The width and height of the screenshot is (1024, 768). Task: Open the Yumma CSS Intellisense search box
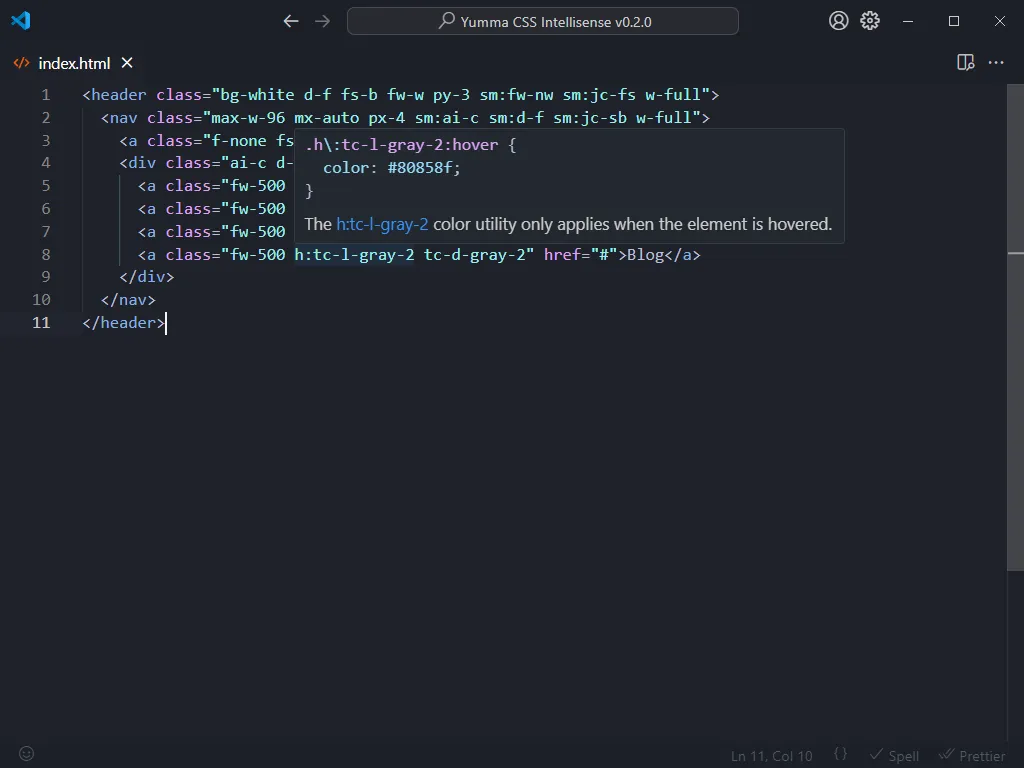[543, 22]
